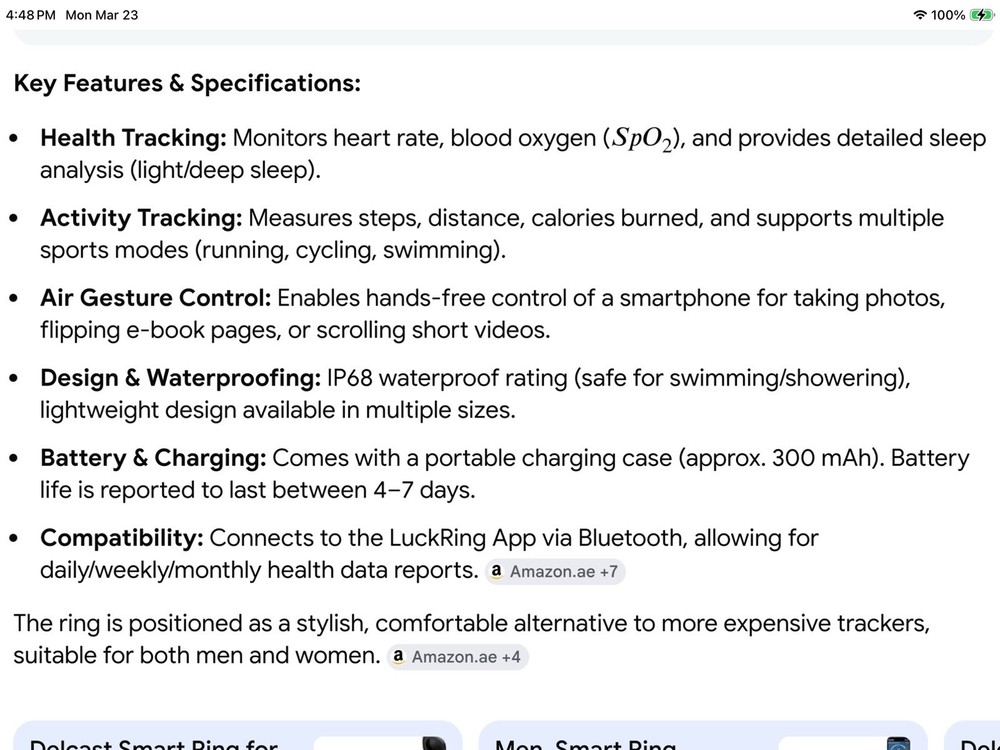The height and width of the screenshot is (750, 1000).
Task: Click the Design & Waterproofing bullet label
Action: [180, 378]
